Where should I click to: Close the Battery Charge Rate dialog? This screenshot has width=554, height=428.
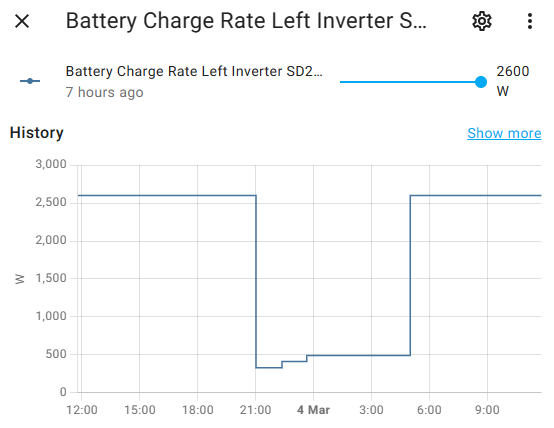tap(22, 21)
